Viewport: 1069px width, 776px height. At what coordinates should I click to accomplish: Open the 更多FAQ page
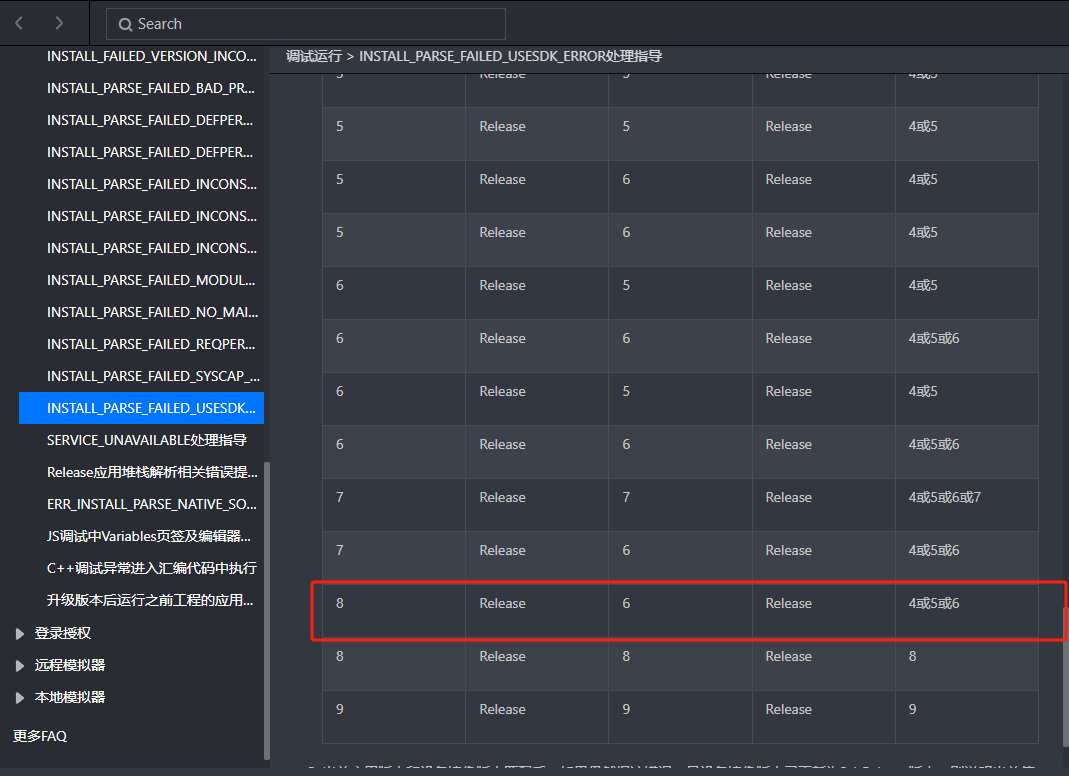tap(39, 735)
